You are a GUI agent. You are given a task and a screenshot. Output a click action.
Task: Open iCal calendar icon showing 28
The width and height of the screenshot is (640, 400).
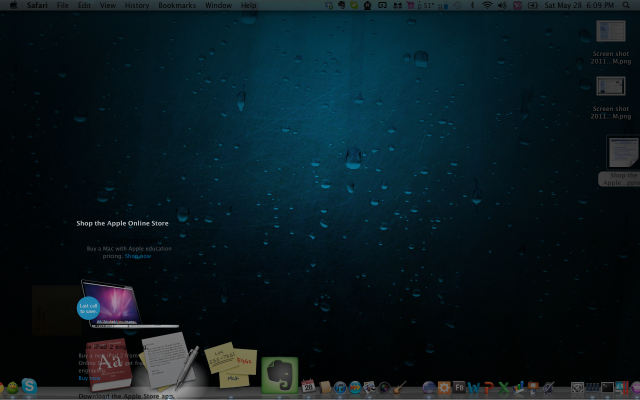pos(308,386)
